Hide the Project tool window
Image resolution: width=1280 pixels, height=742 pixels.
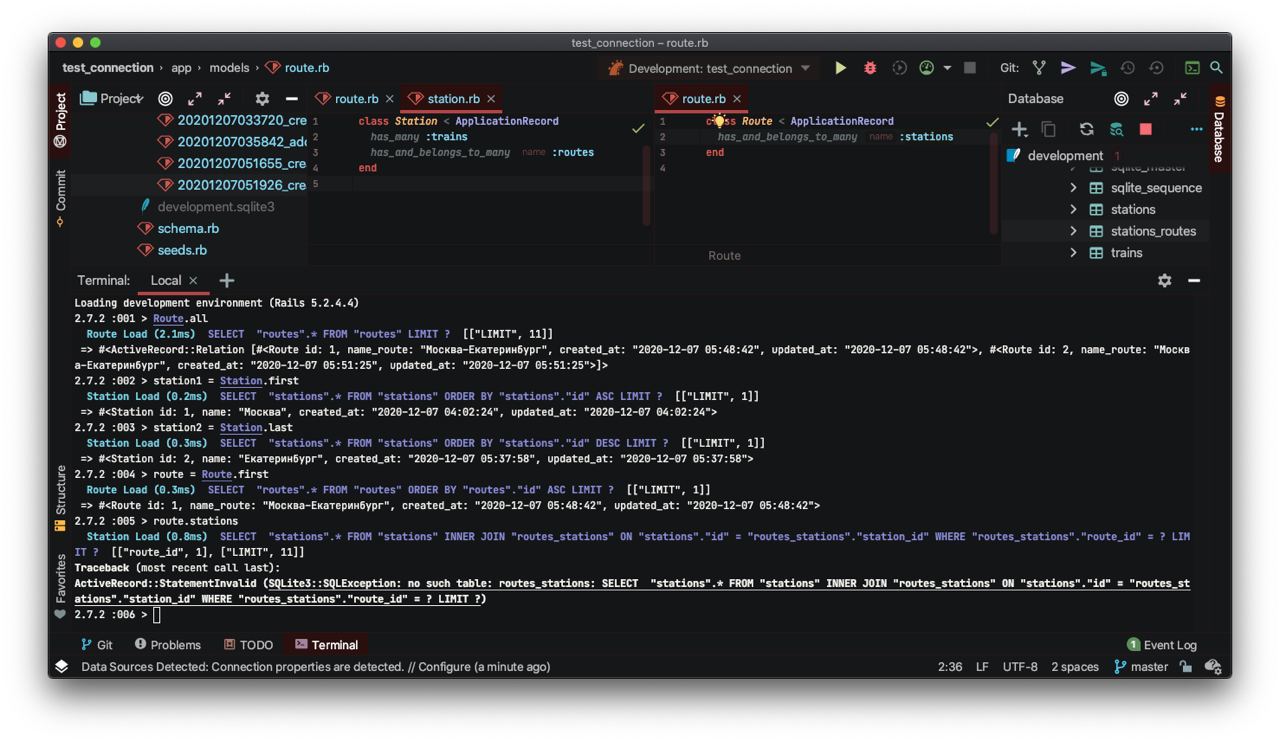291,99
